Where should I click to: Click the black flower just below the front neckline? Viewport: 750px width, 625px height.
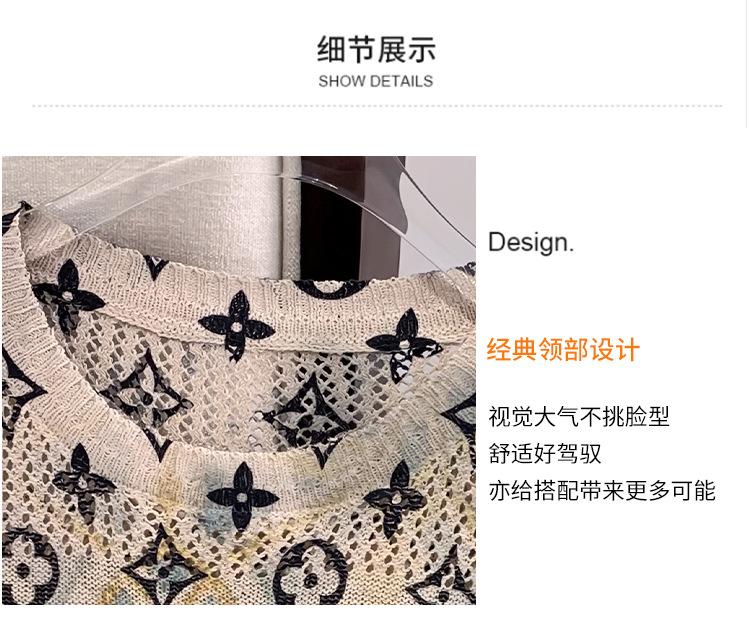click(x=243, y=496)
